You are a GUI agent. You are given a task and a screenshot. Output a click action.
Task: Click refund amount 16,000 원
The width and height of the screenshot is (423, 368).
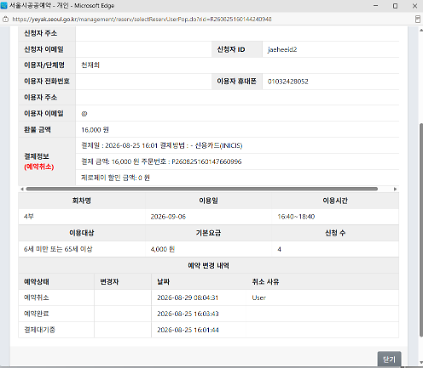click(95, 130)
